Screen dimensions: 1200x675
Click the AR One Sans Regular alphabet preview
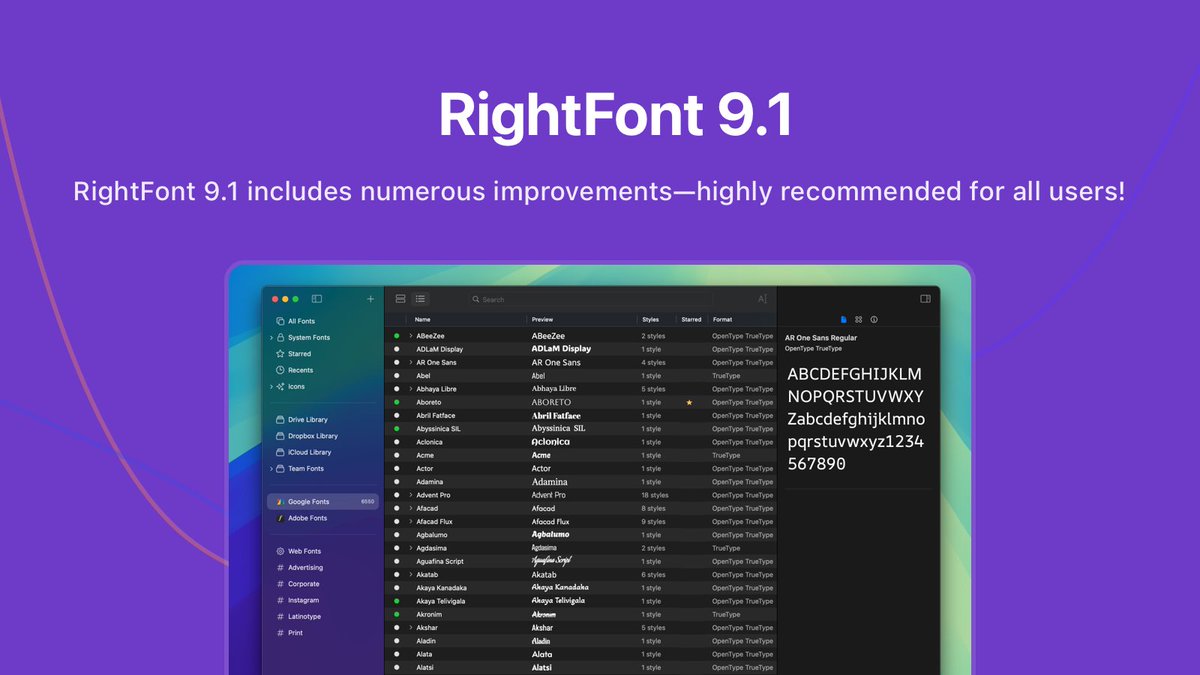click(x=856, y=419)
